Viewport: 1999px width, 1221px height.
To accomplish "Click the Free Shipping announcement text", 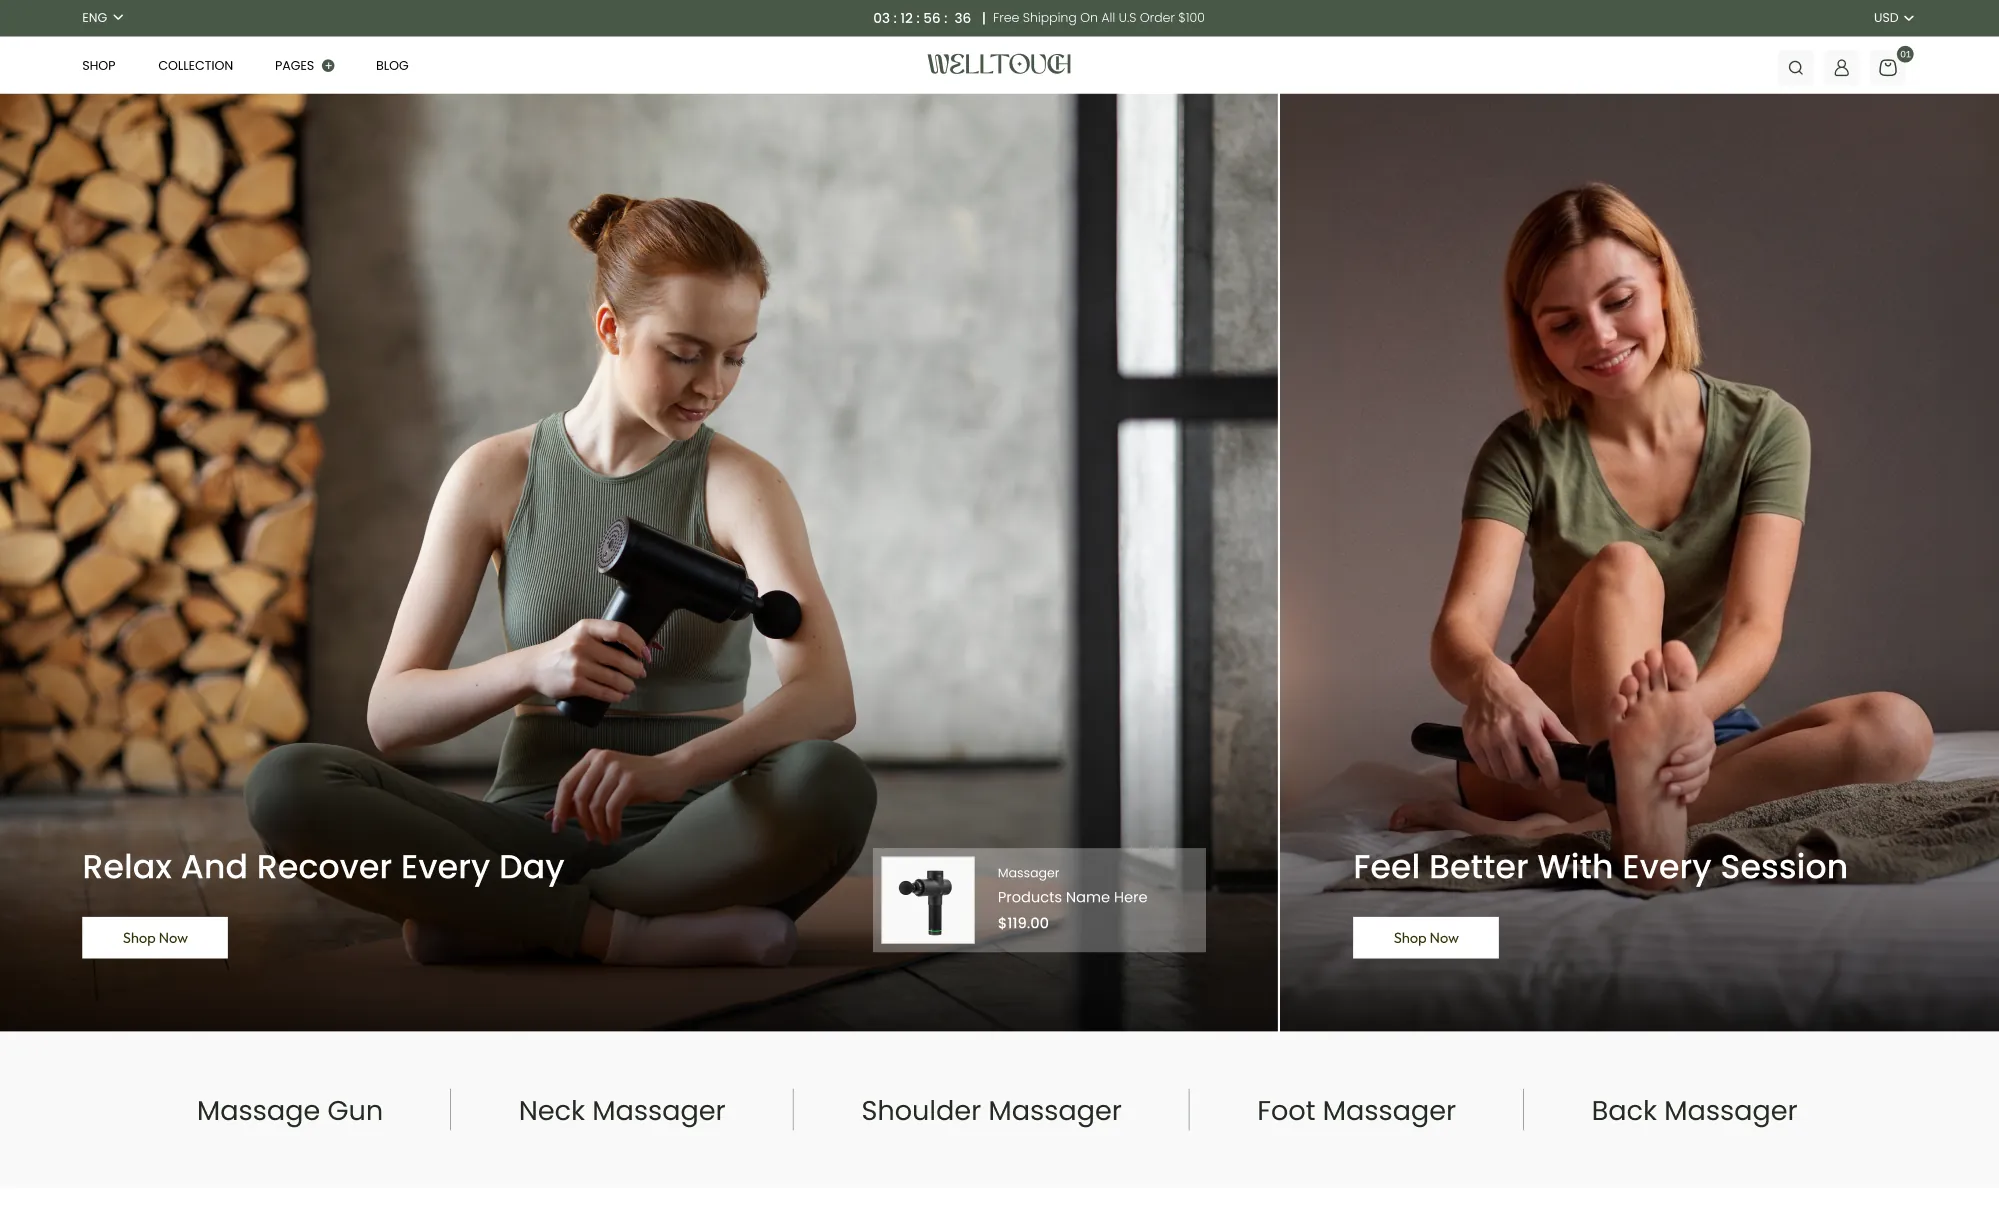I will (x=1098, y=18).
